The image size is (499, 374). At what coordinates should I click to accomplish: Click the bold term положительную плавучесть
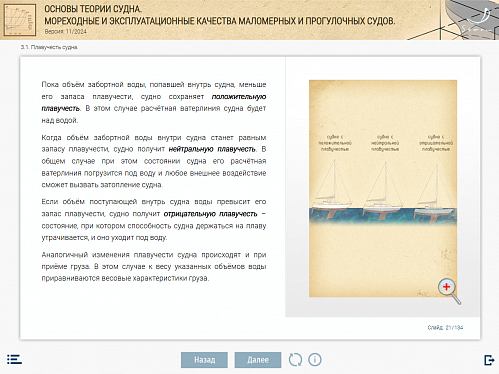[154, 102]
